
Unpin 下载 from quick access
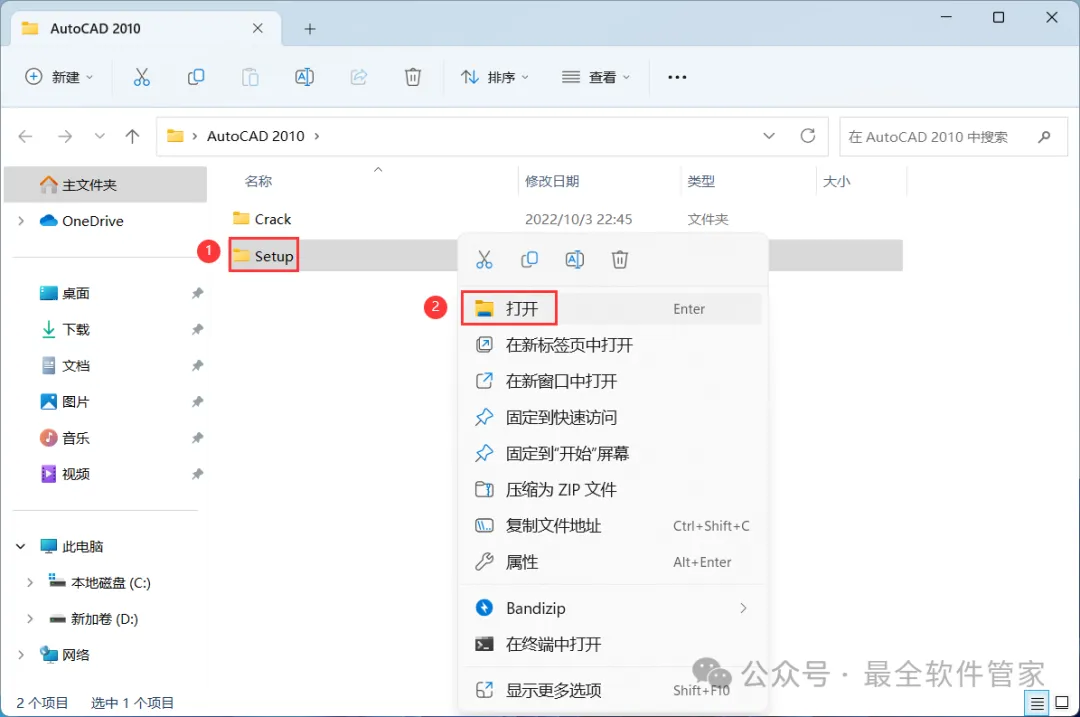(x=198, y=329)
